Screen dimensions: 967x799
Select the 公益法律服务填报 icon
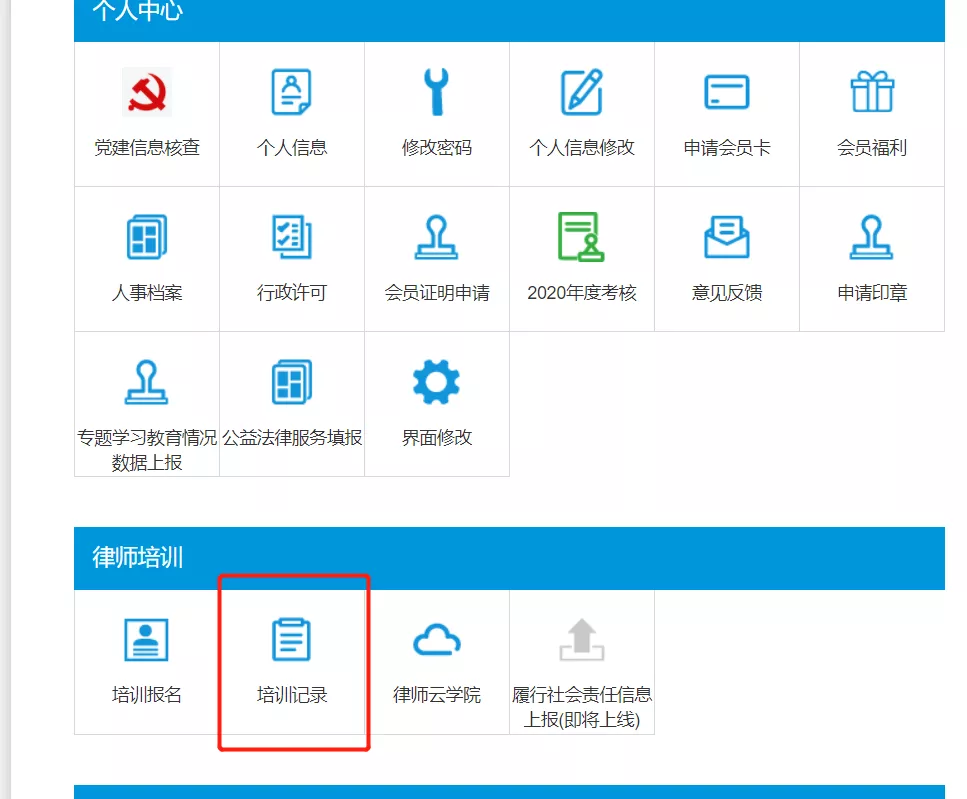[x=292, y=383]
